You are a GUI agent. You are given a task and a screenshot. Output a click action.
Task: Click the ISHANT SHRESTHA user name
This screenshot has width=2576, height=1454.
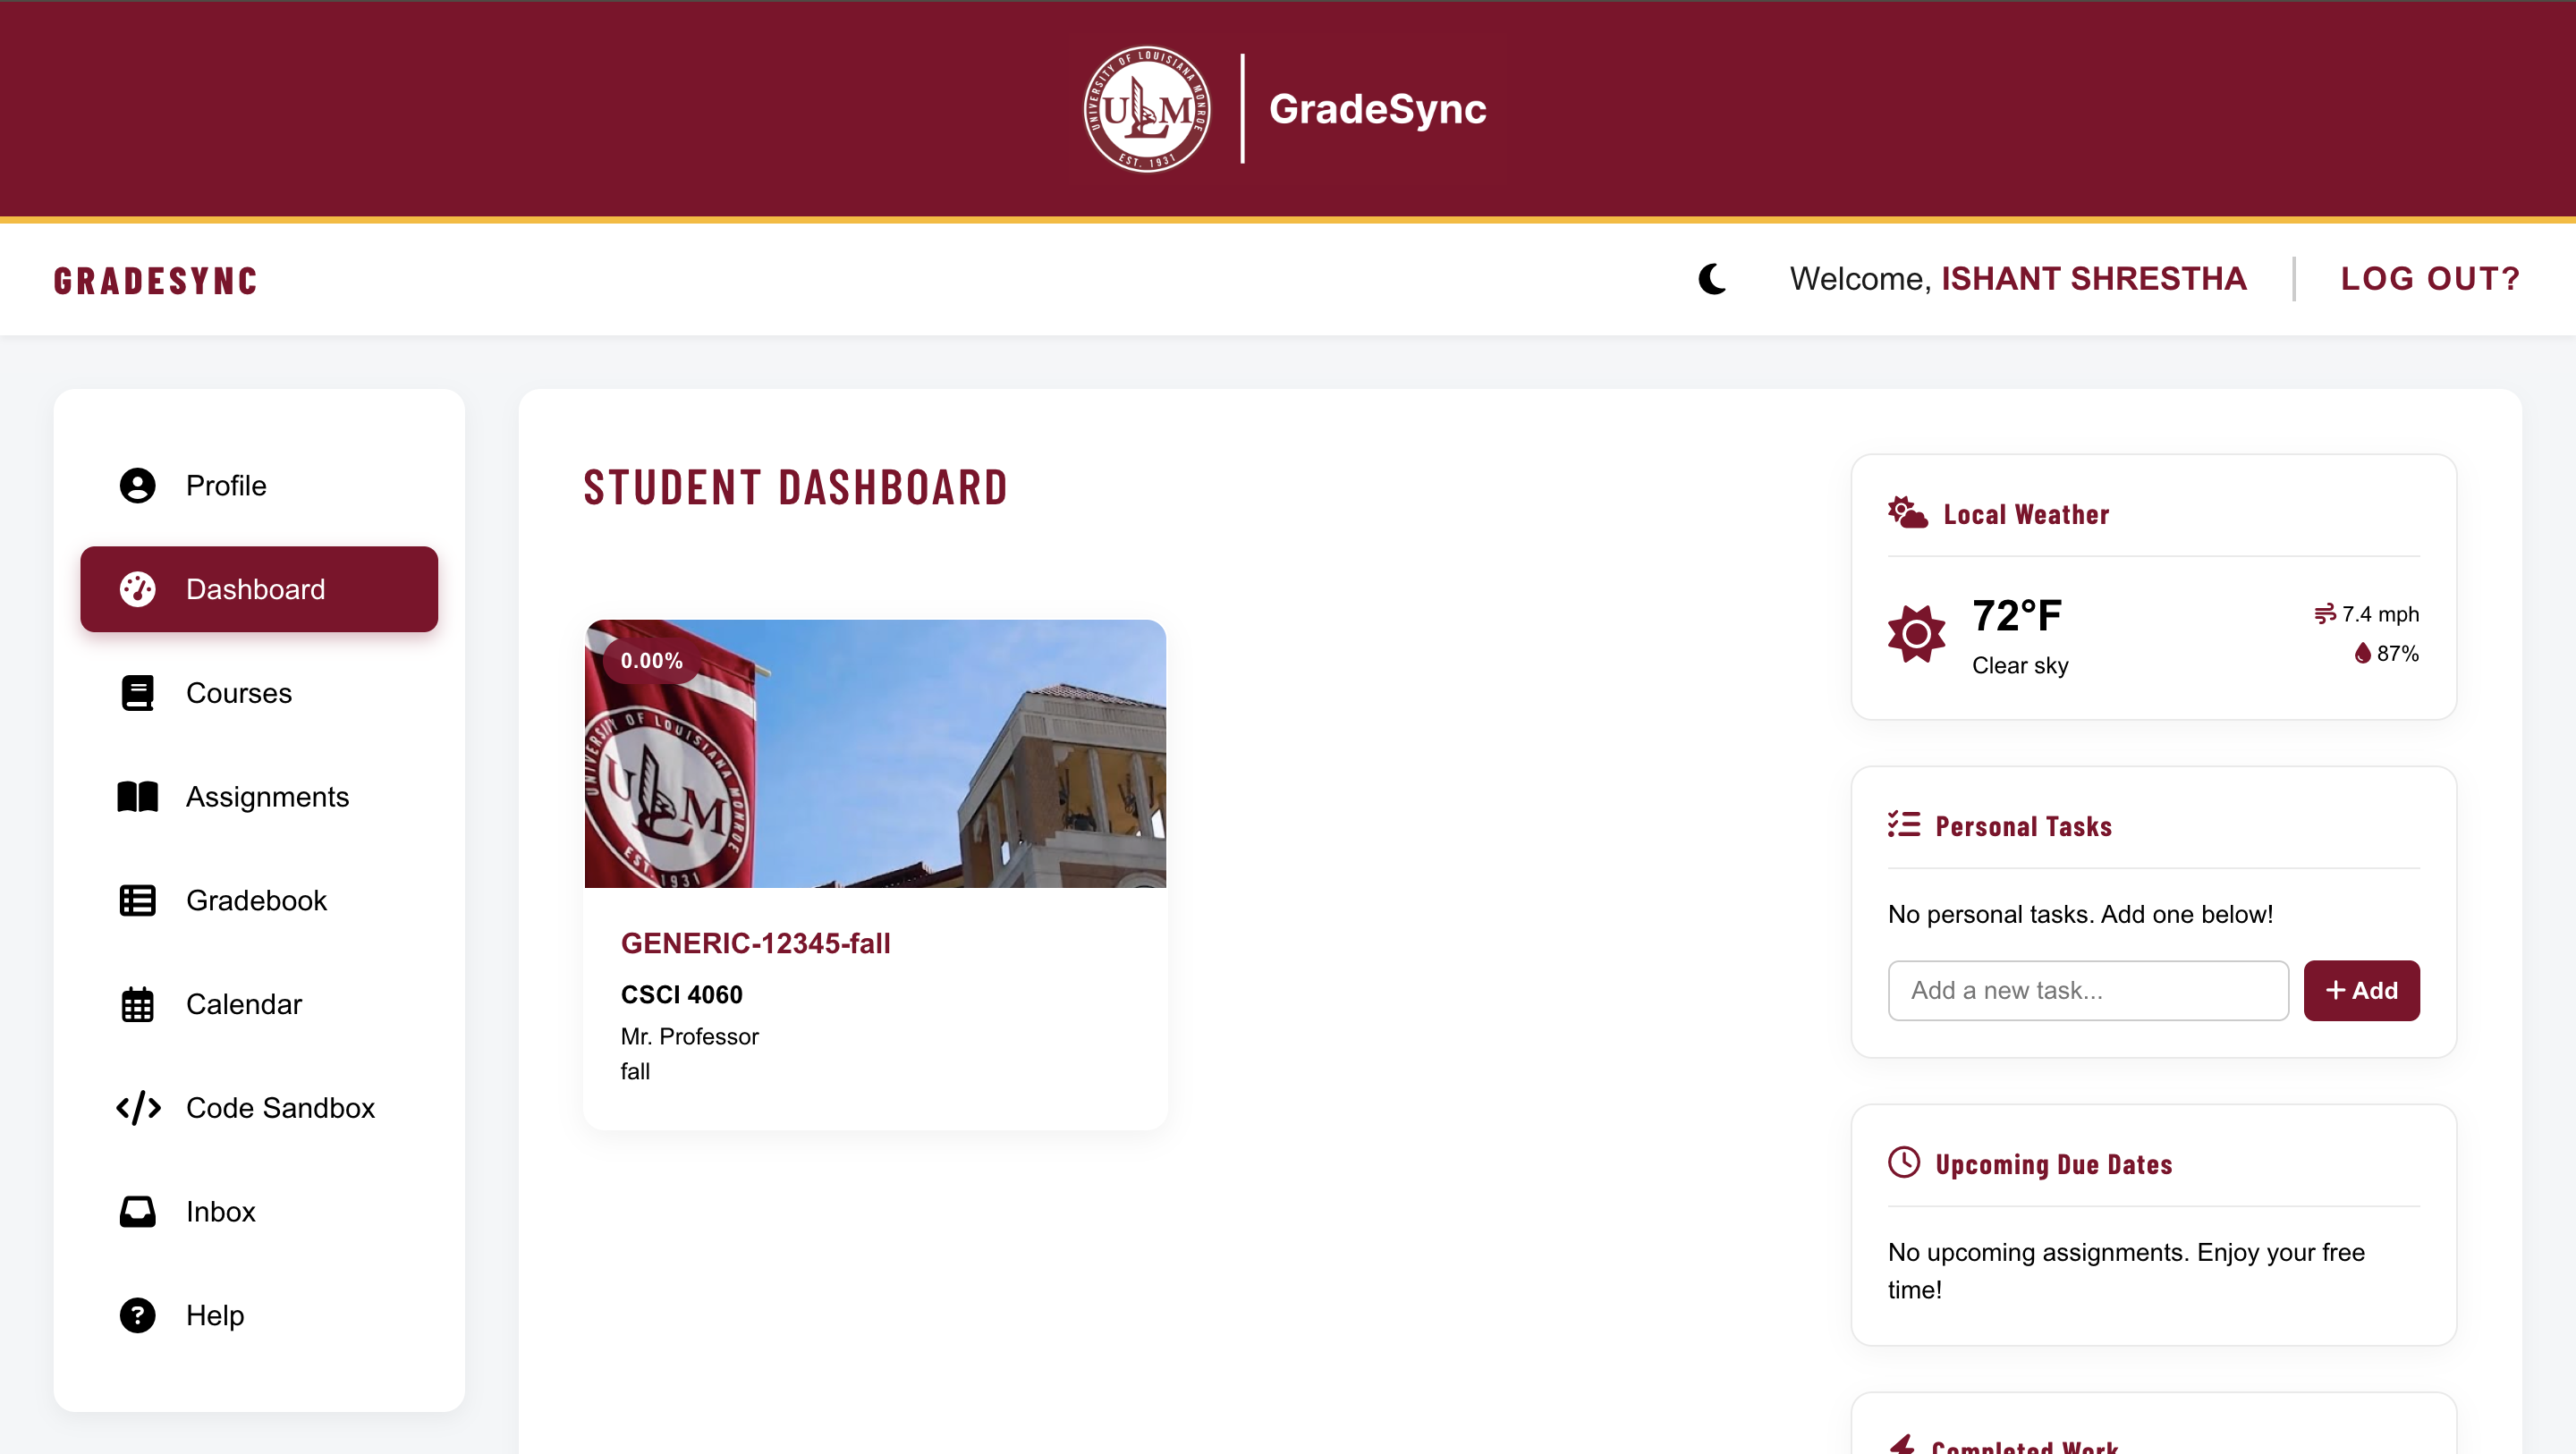click(x=2094, y=279)
